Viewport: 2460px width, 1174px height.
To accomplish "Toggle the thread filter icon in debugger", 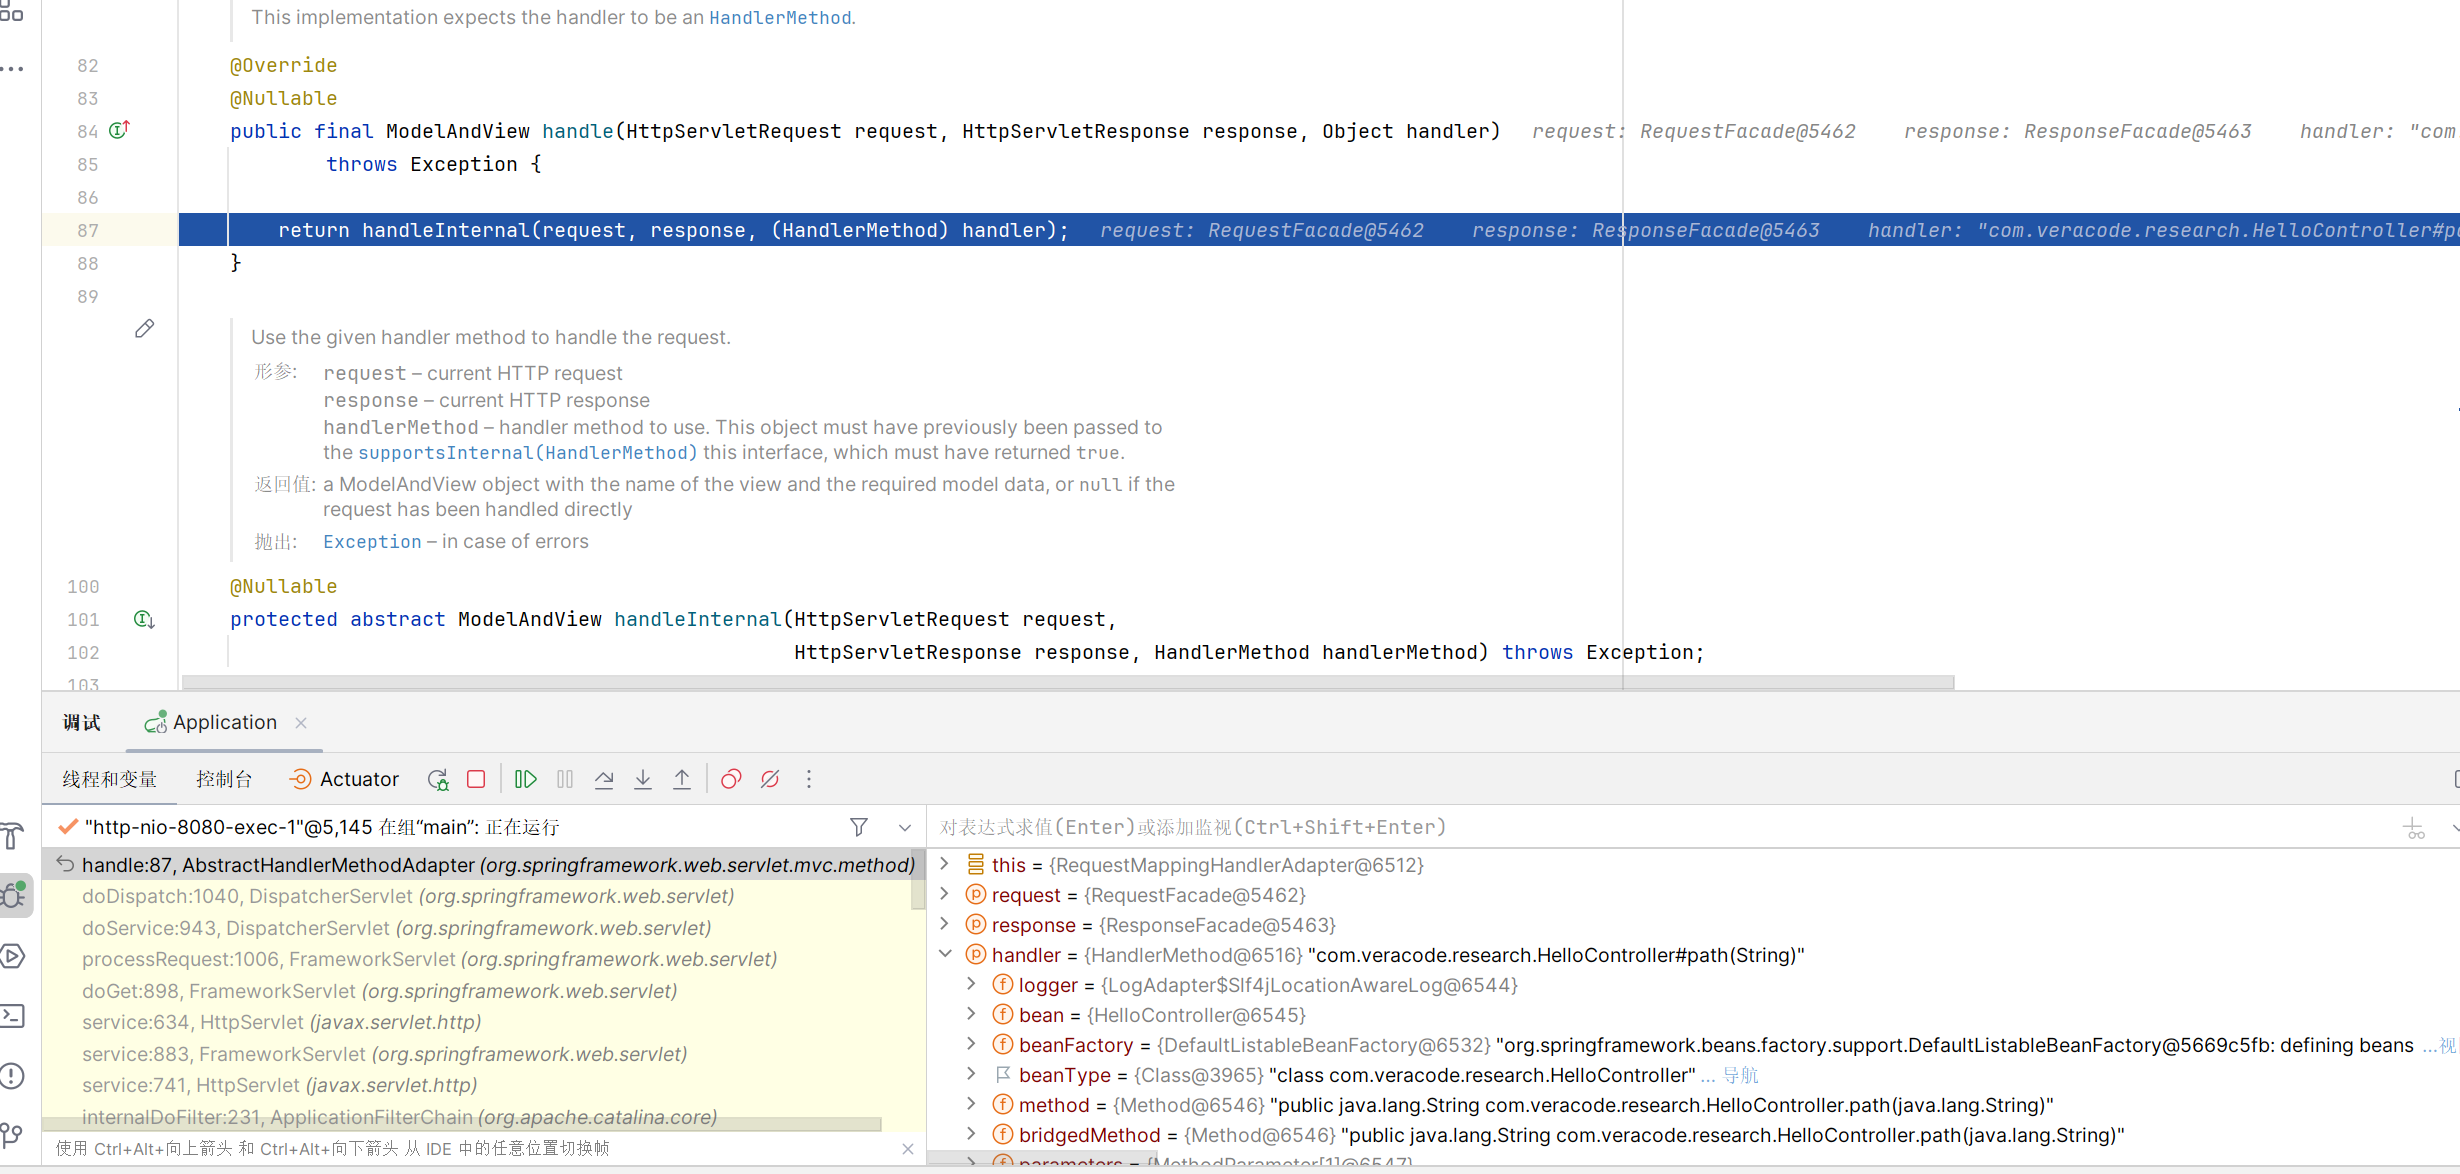I will (861, 827).
